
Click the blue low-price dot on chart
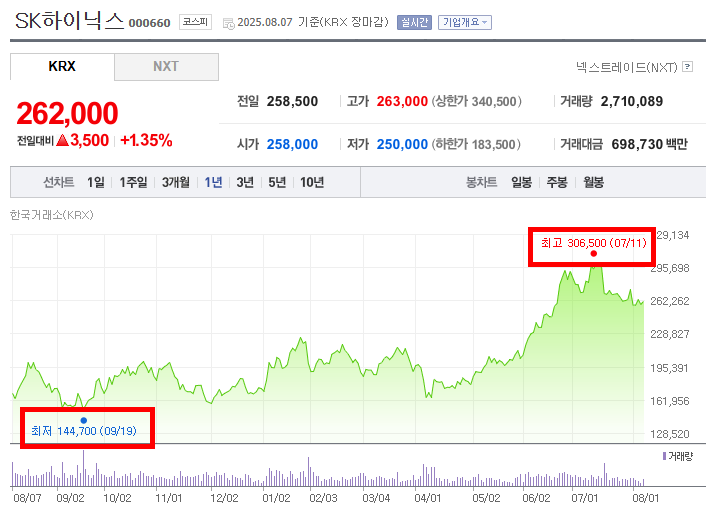click(x=84, y=420)
